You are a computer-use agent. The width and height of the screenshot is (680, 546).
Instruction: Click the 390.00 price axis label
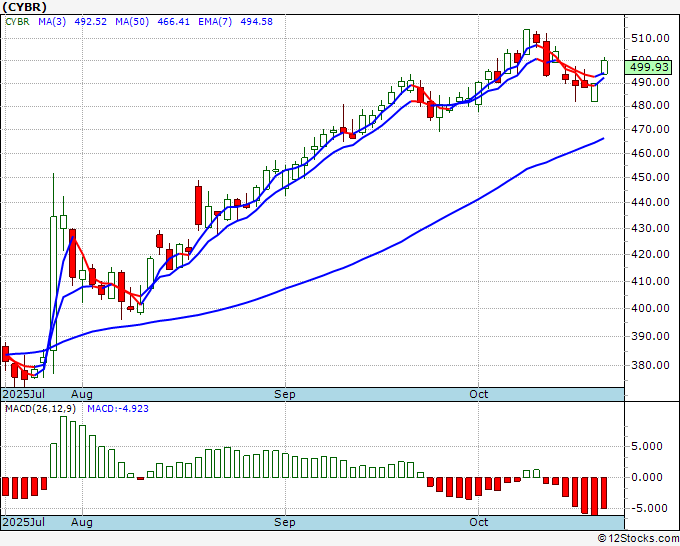coord(650,336)
